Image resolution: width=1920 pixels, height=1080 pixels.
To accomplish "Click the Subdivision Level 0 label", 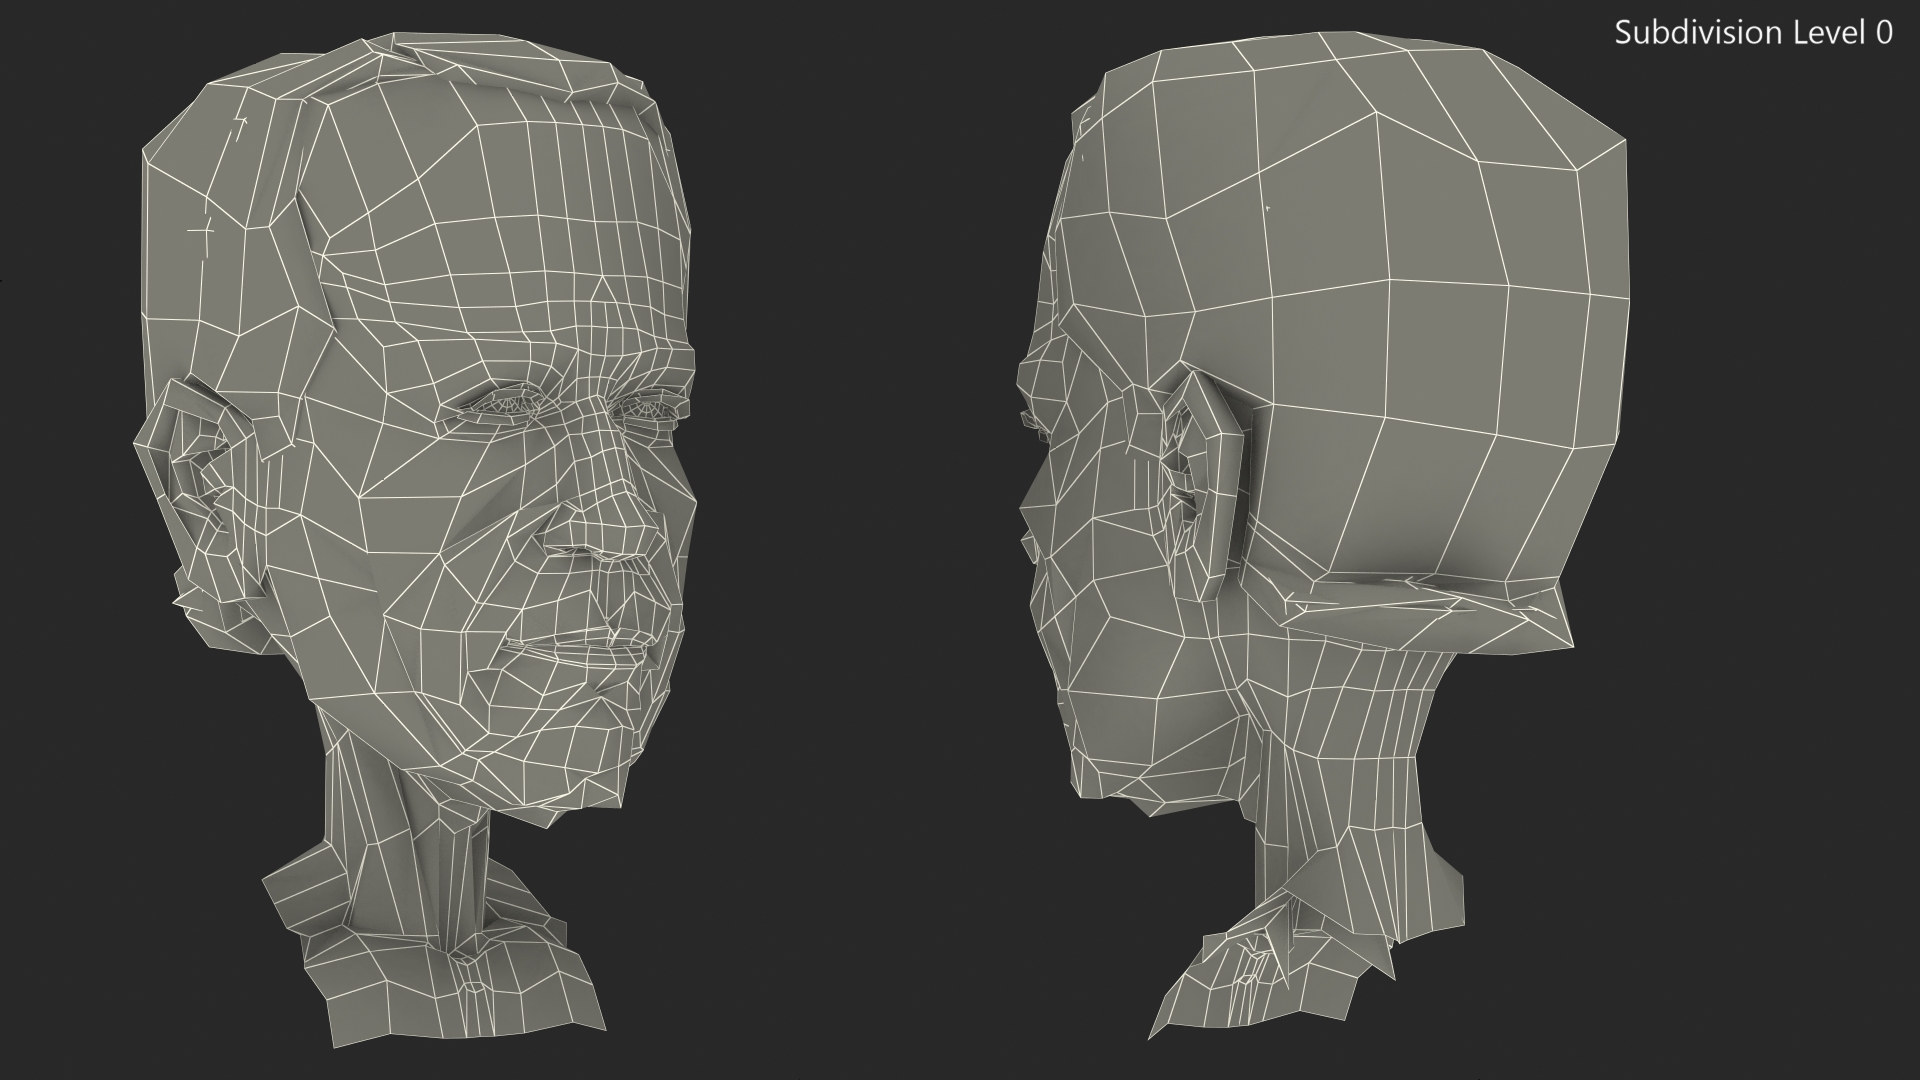I will [x=1752, y=32].
